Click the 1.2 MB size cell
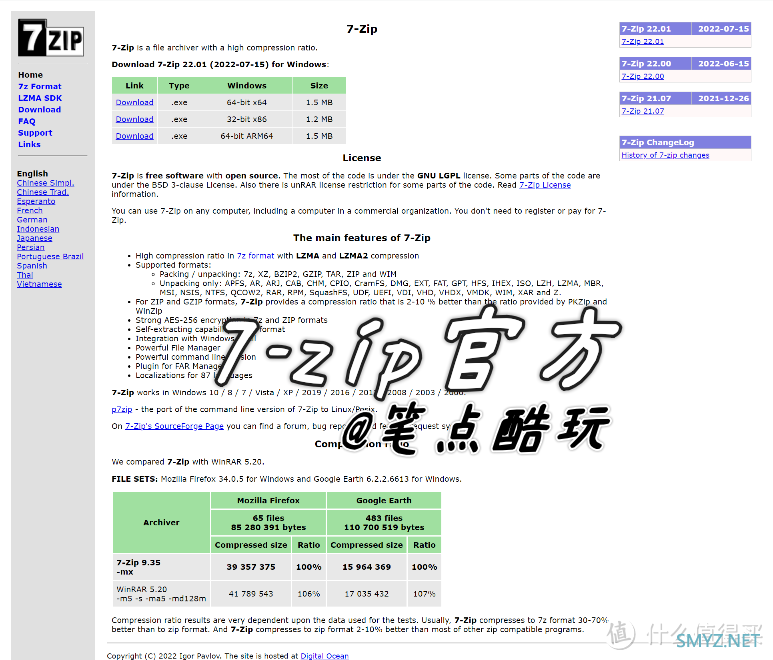Screen dimensions: 773x660 pos(319,119)
